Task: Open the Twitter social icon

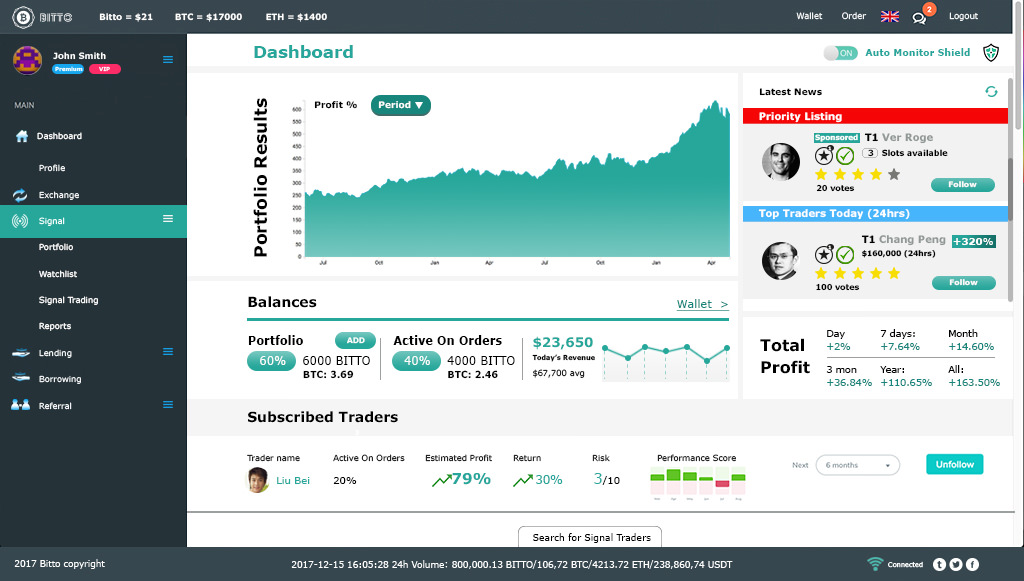Action: (956, 565)
